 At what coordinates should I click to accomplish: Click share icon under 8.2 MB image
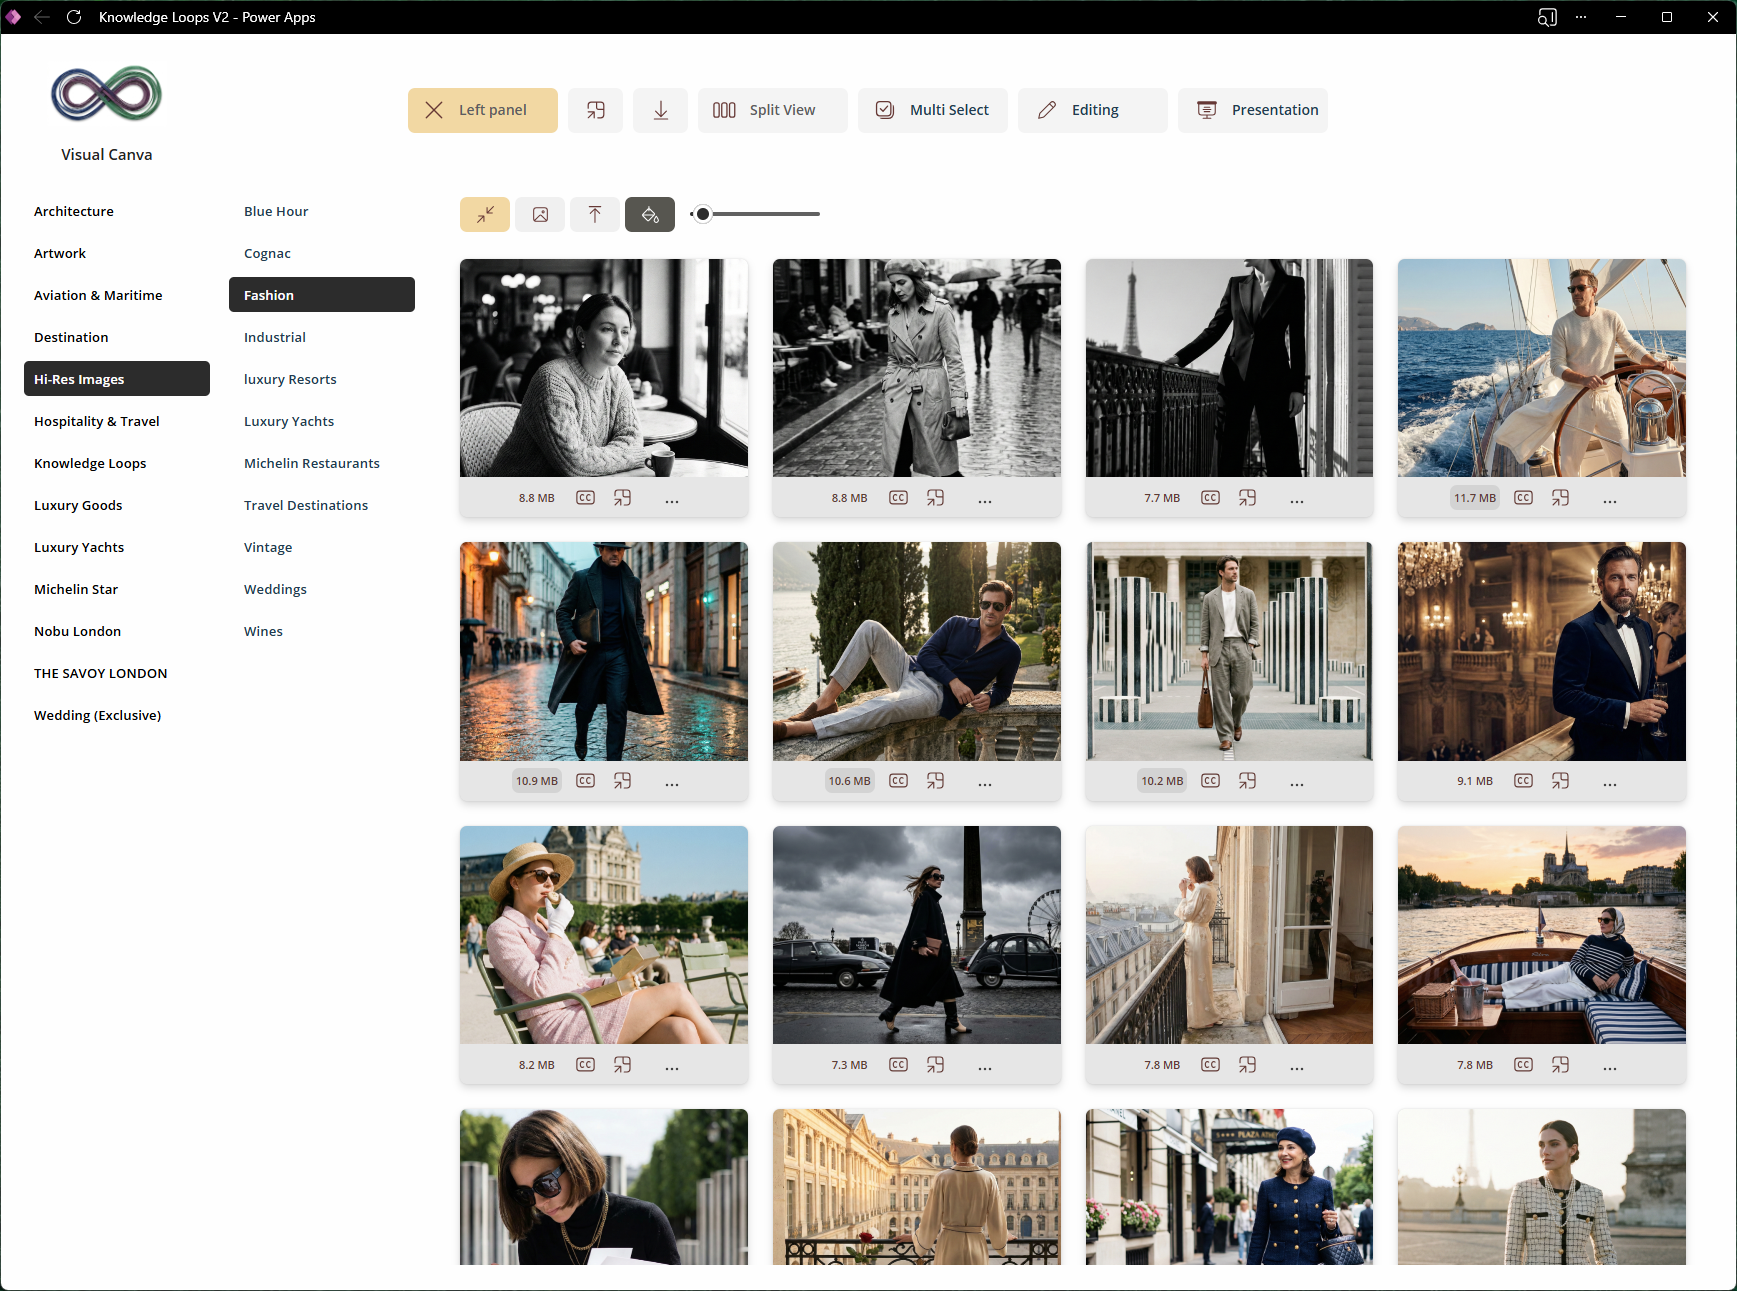[x=622, y=1065]
